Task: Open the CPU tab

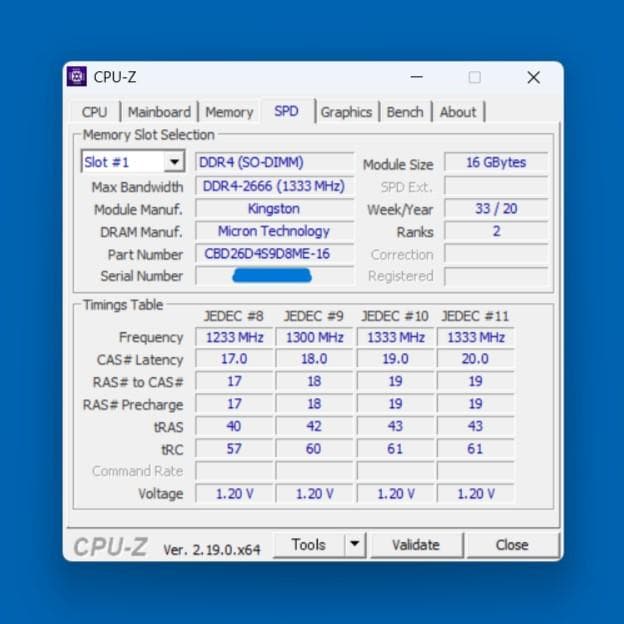Action: click(x=95, y=112)
